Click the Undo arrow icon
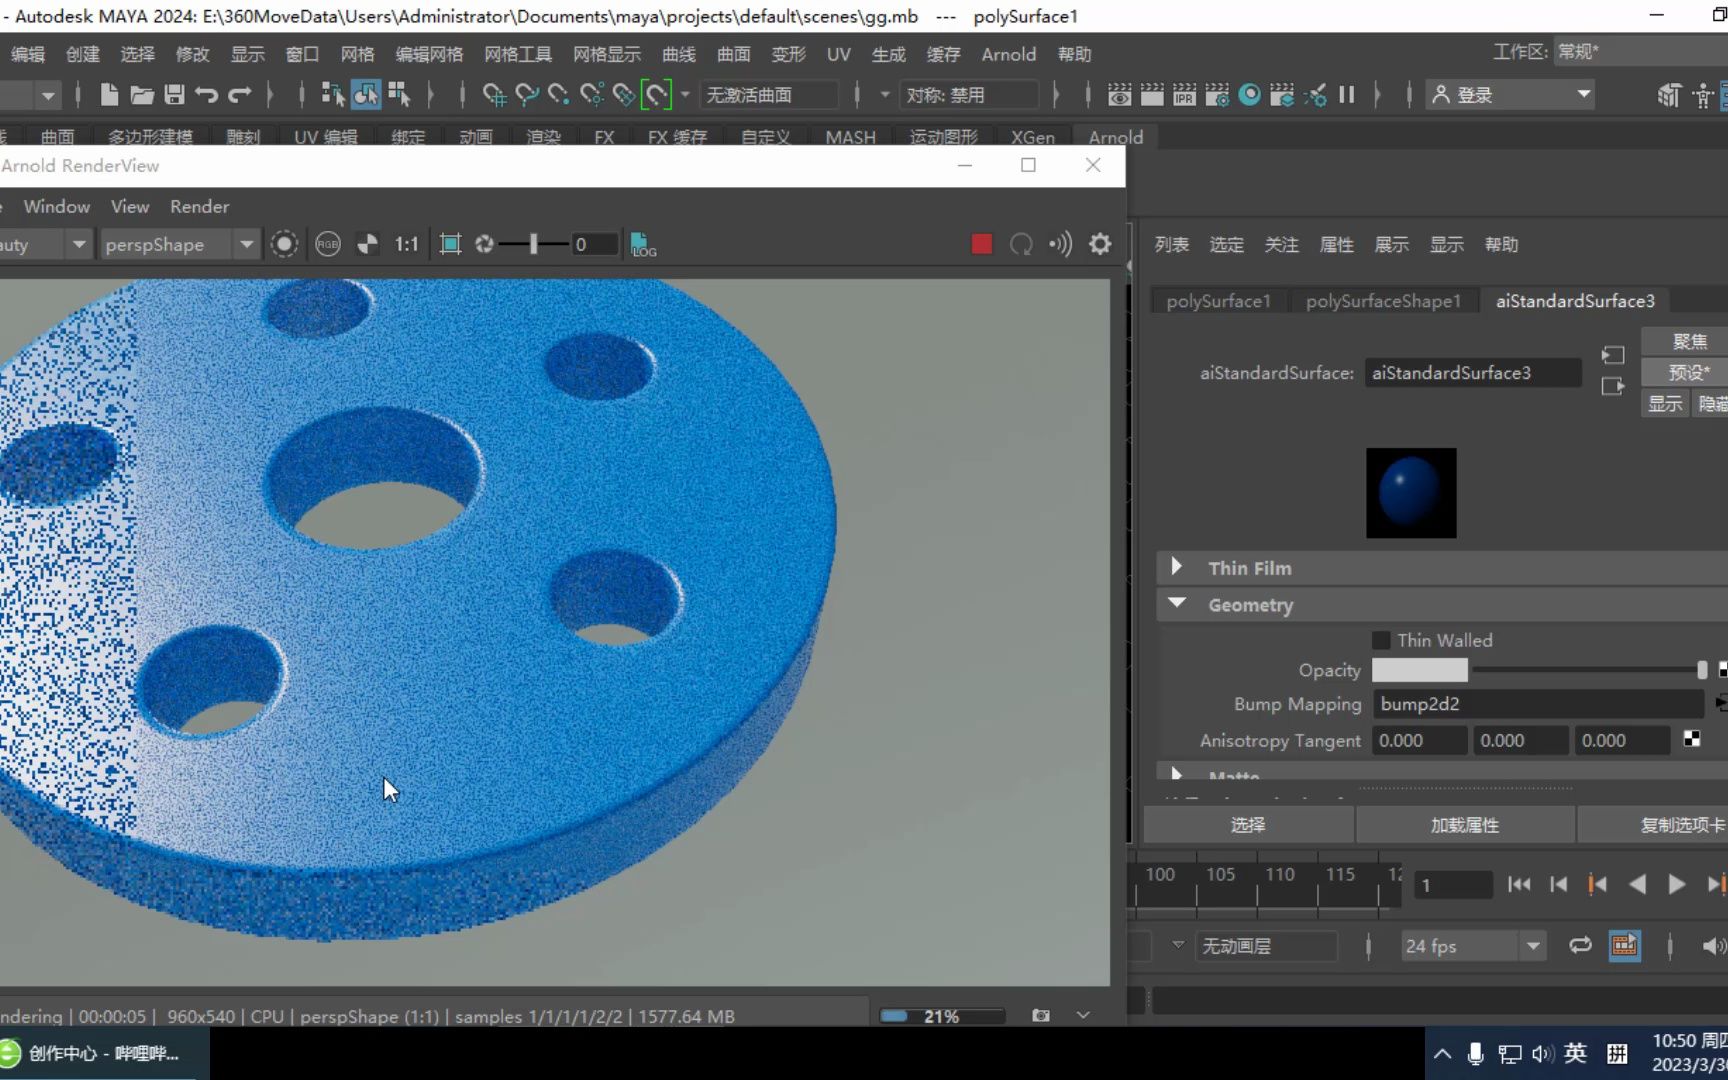Screen dimensions: 1728x1080 tap(206, 95)
